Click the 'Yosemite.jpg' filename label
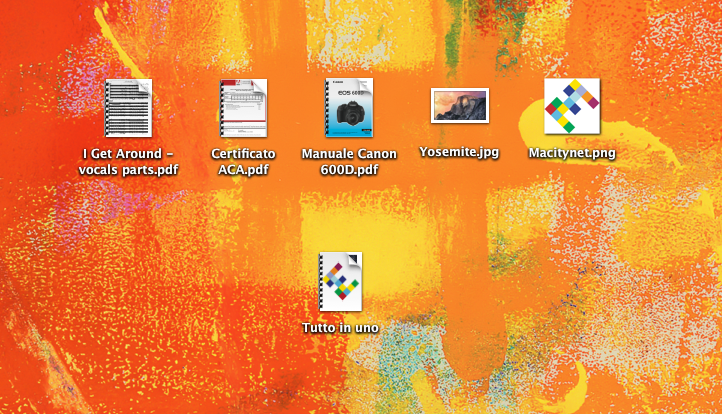722x414 pixels. point(459,152)
